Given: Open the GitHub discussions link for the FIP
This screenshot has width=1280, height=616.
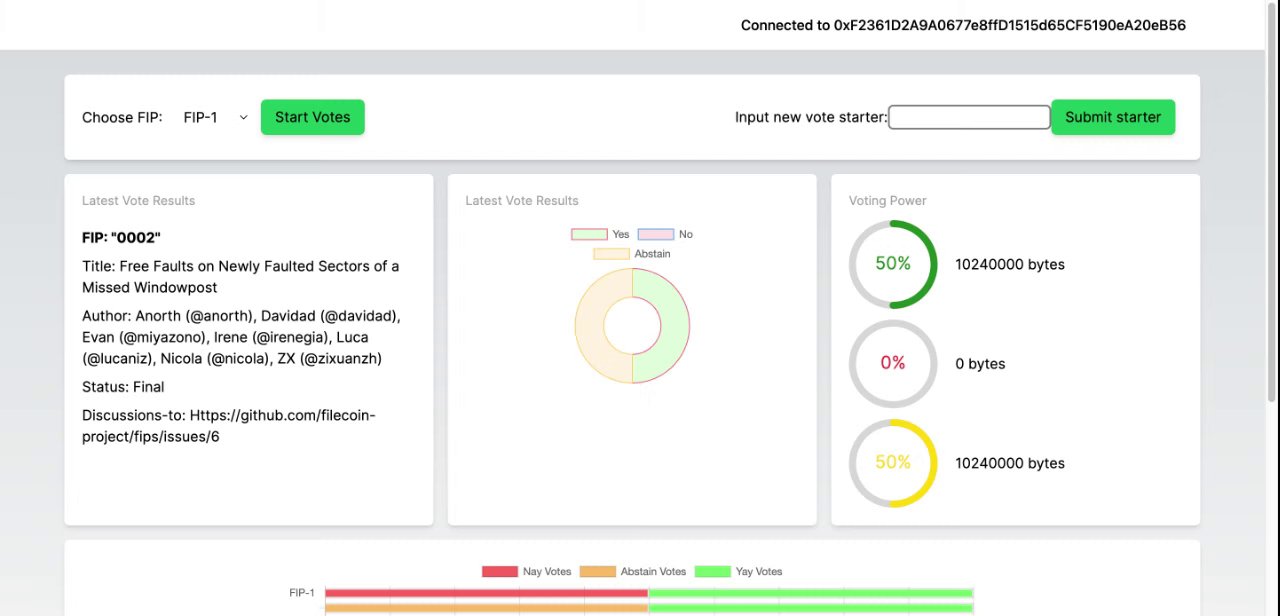Looking at the screenshot, I should coord(229,426).
